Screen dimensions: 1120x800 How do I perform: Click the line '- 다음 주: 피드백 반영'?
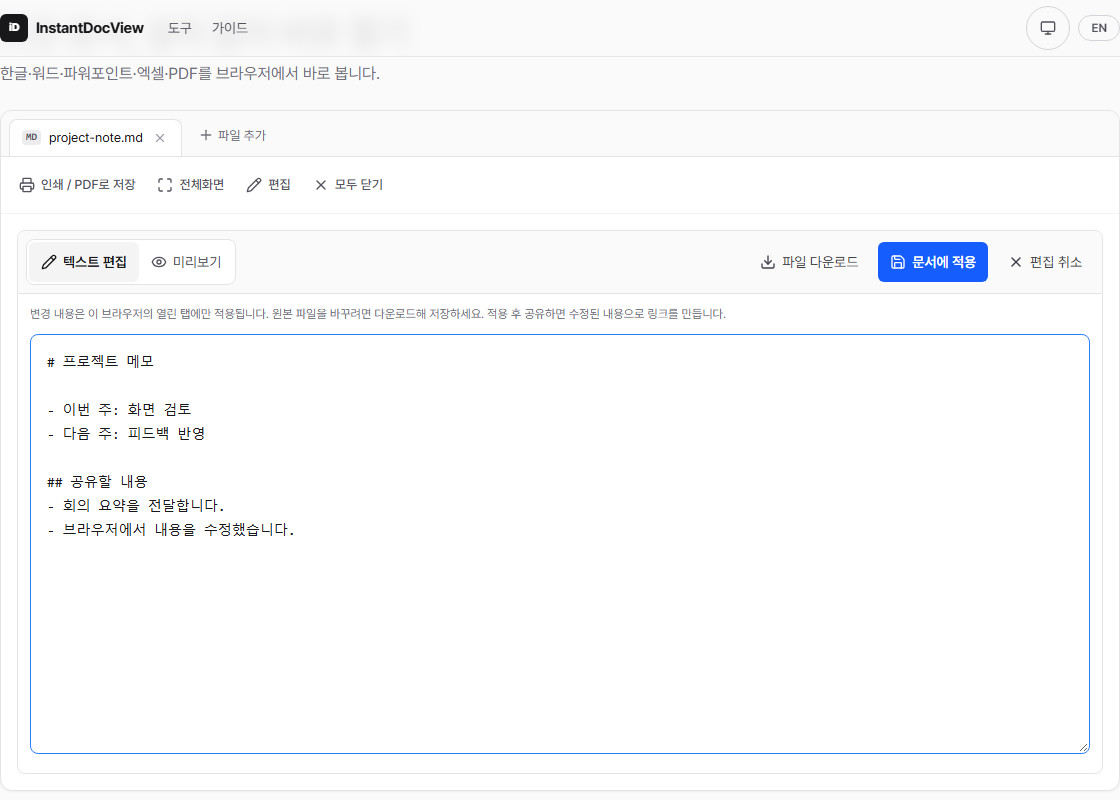point(126,434)
